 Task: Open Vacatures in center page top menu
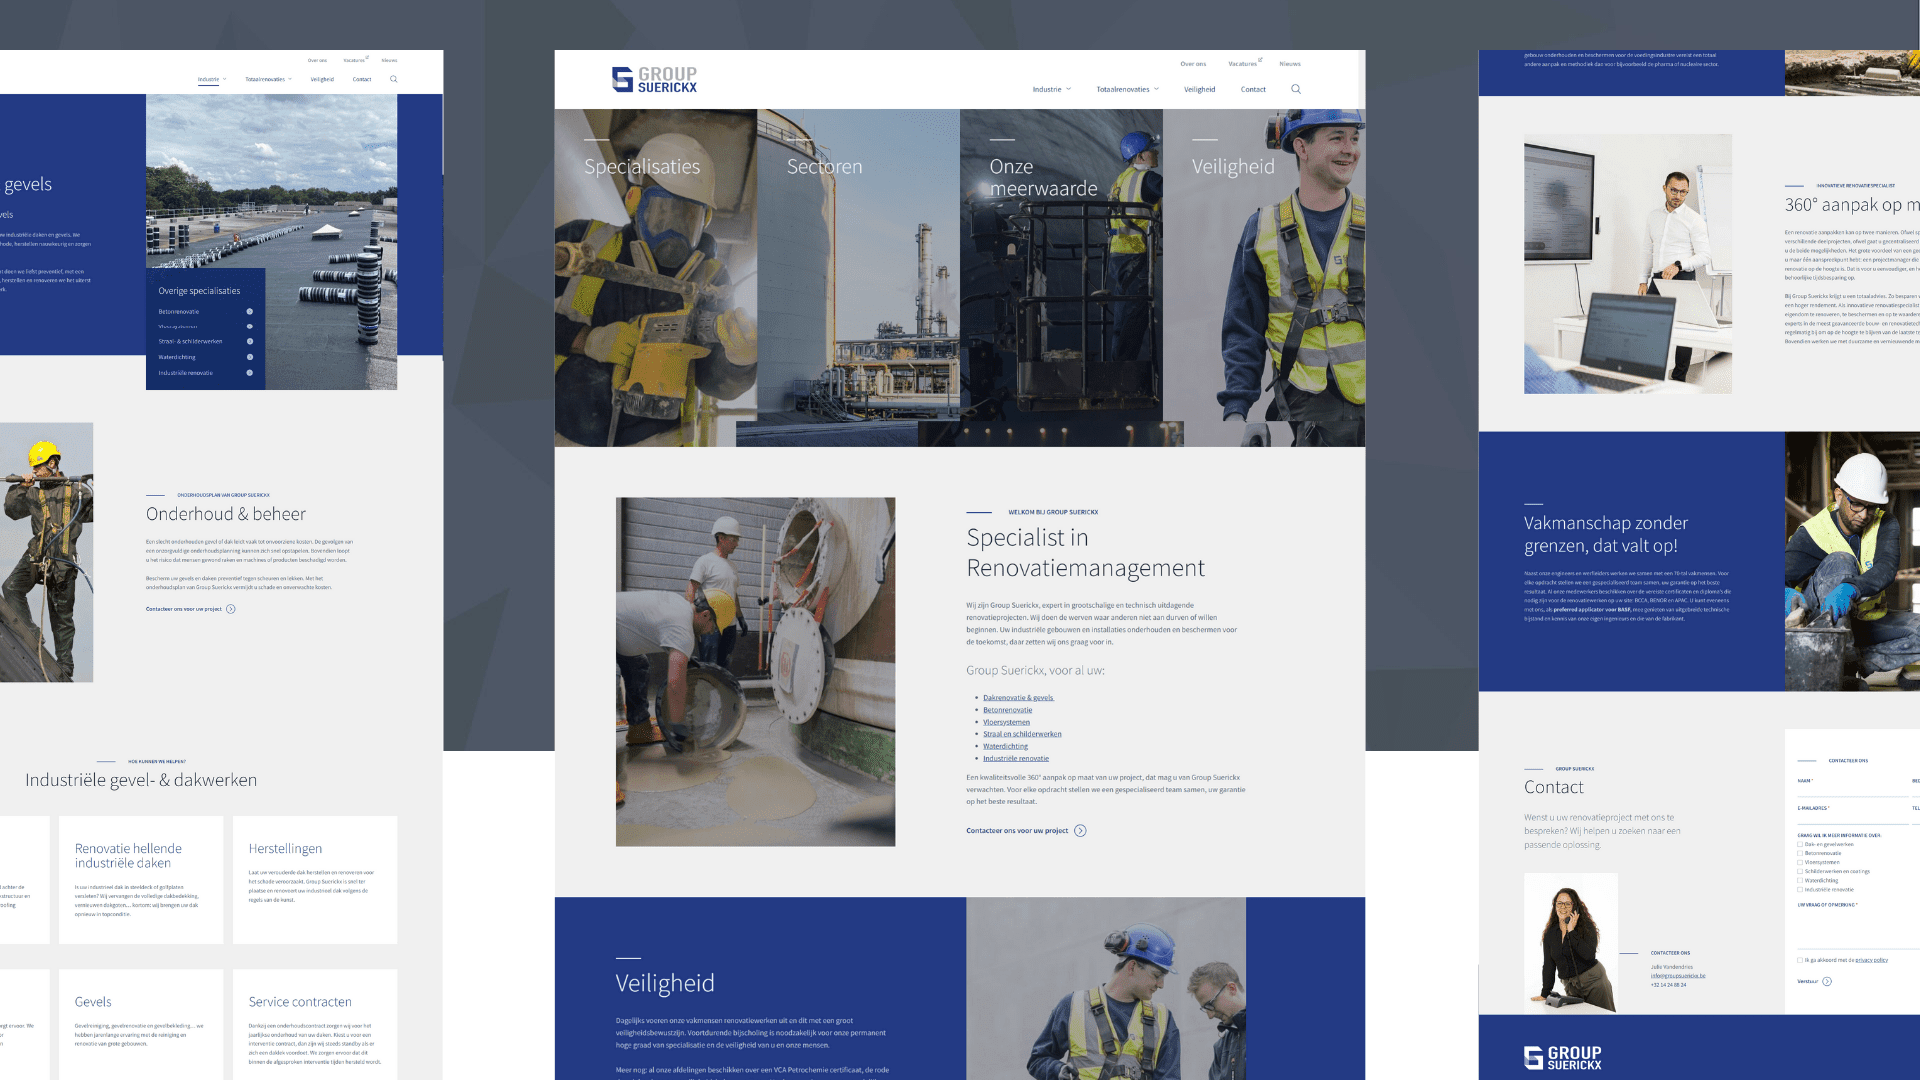coord(1243,64)
